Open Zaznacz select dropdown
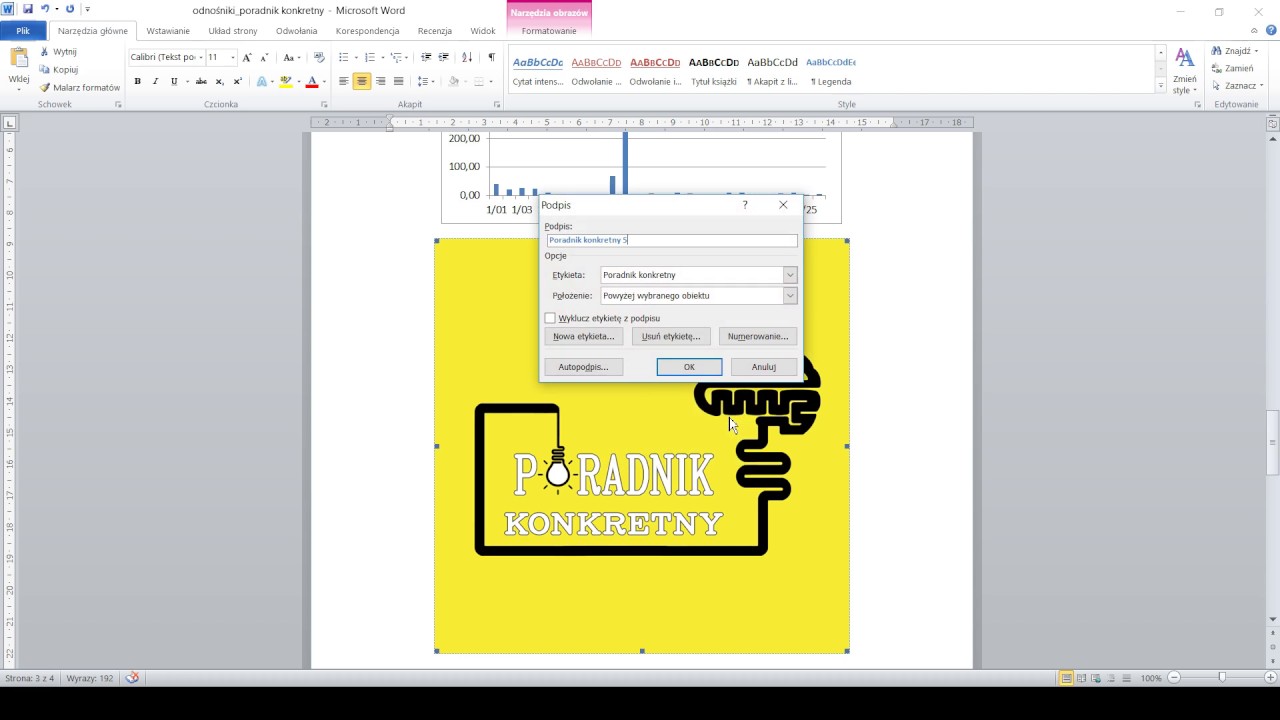This screenshot has height=720, width=1280. (1237, 86)
